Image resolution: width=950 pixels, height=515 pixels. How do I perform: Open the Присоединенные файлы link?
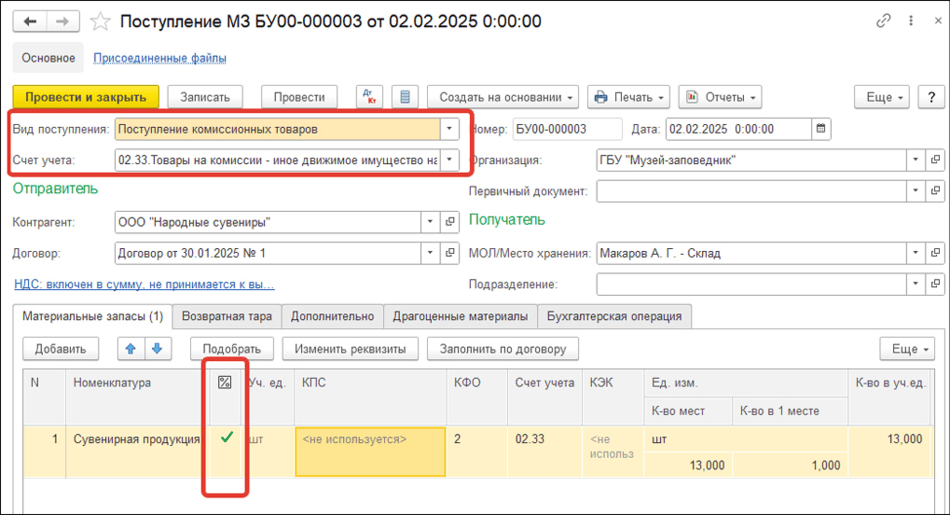coord(160,58)
